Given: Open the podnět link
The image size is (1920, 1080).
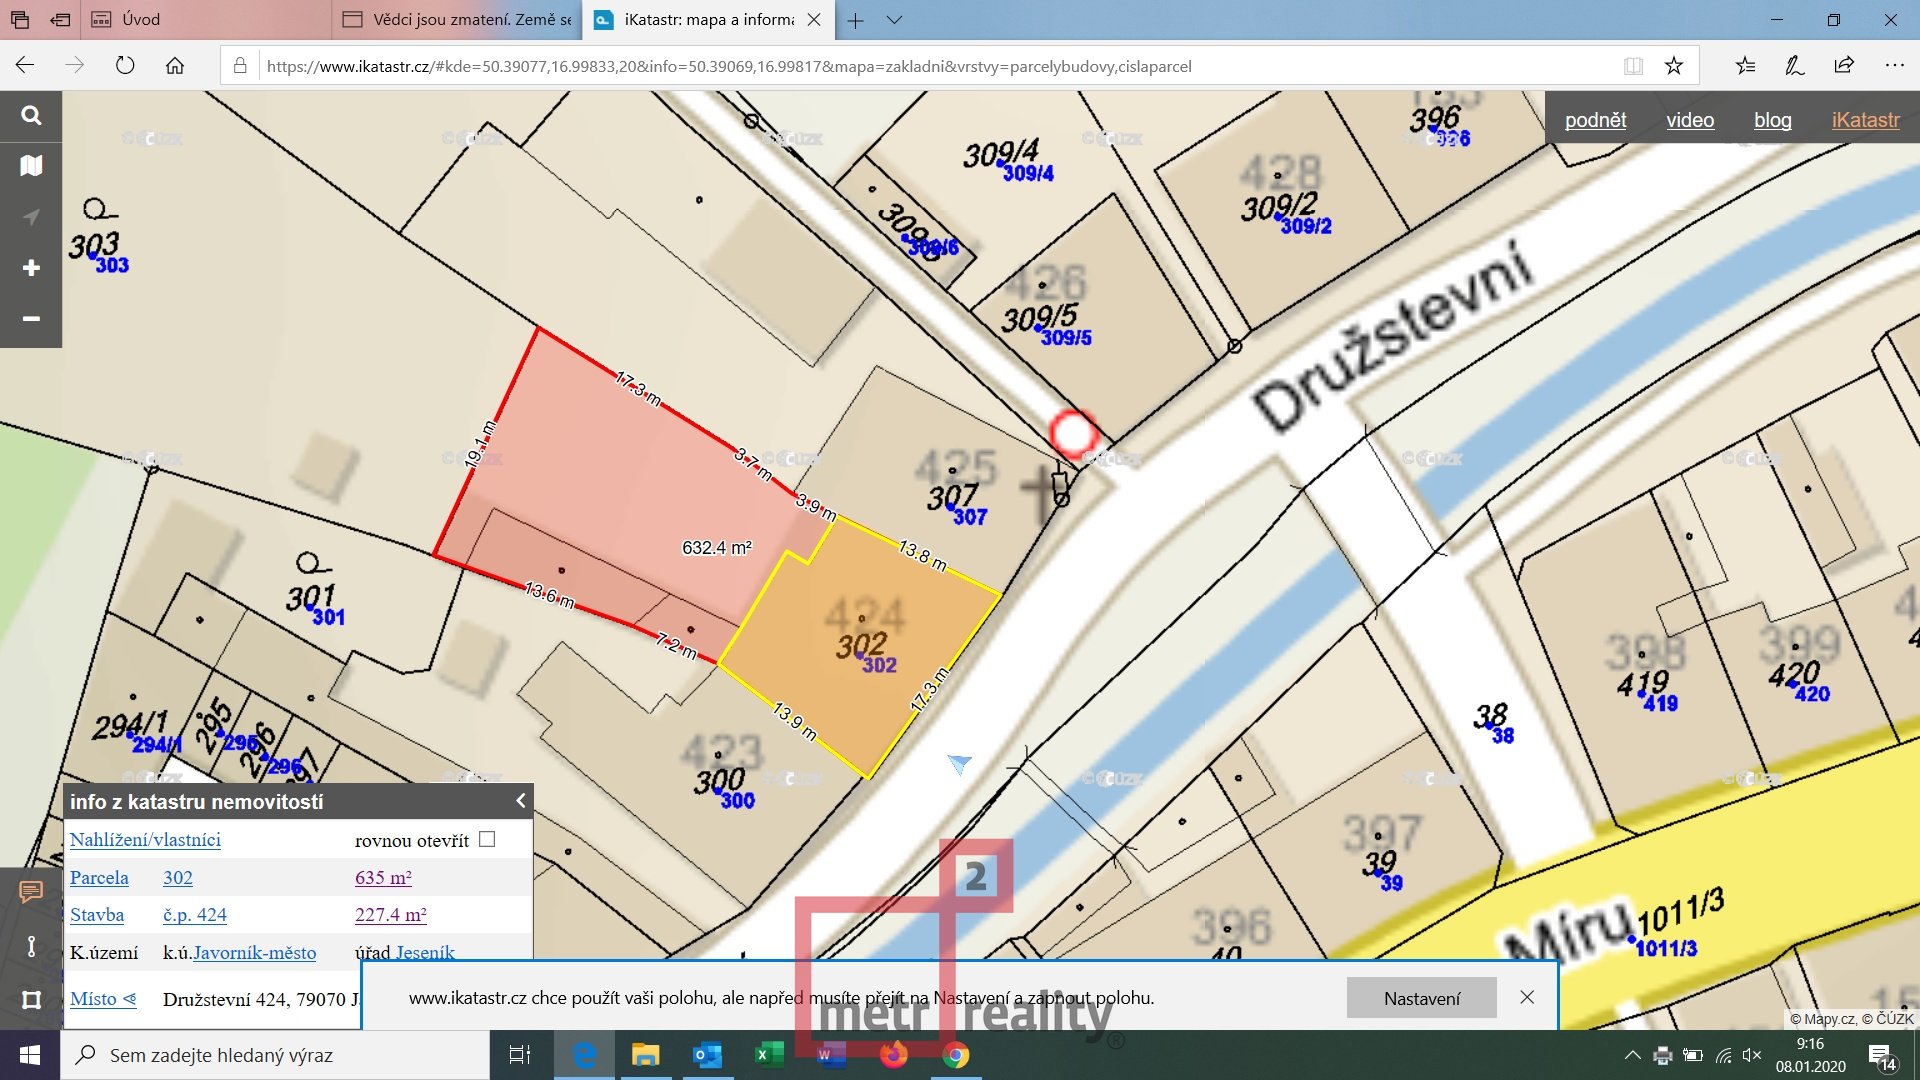Looking at the screenshot, I should point(1595,120).
